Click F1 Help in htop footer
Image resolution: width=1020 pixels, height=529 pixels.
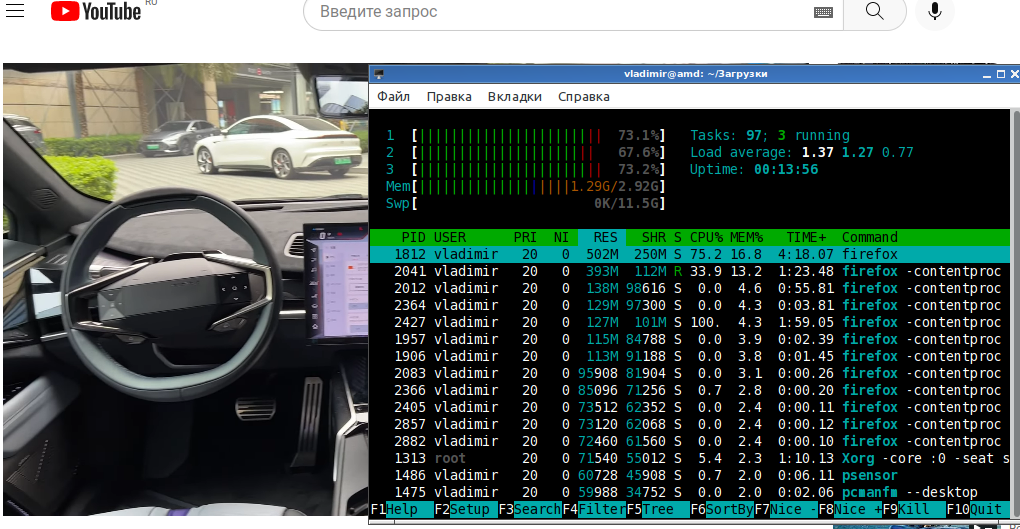tap(401, 509)
